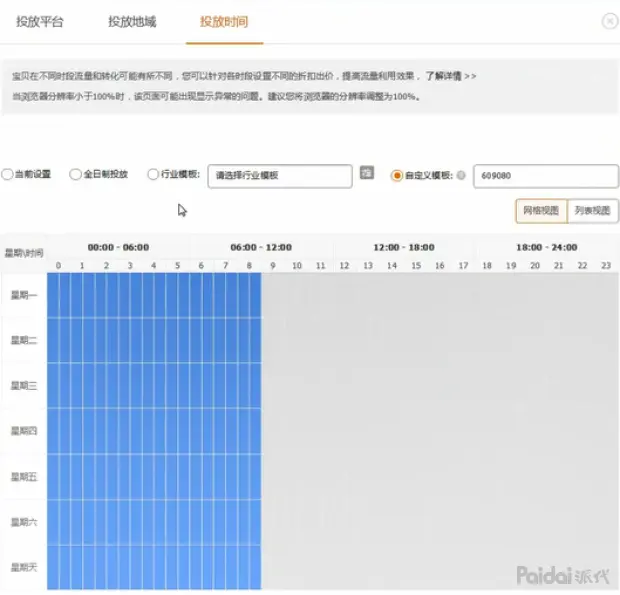Click hour 17 column header

click(463, 266)
